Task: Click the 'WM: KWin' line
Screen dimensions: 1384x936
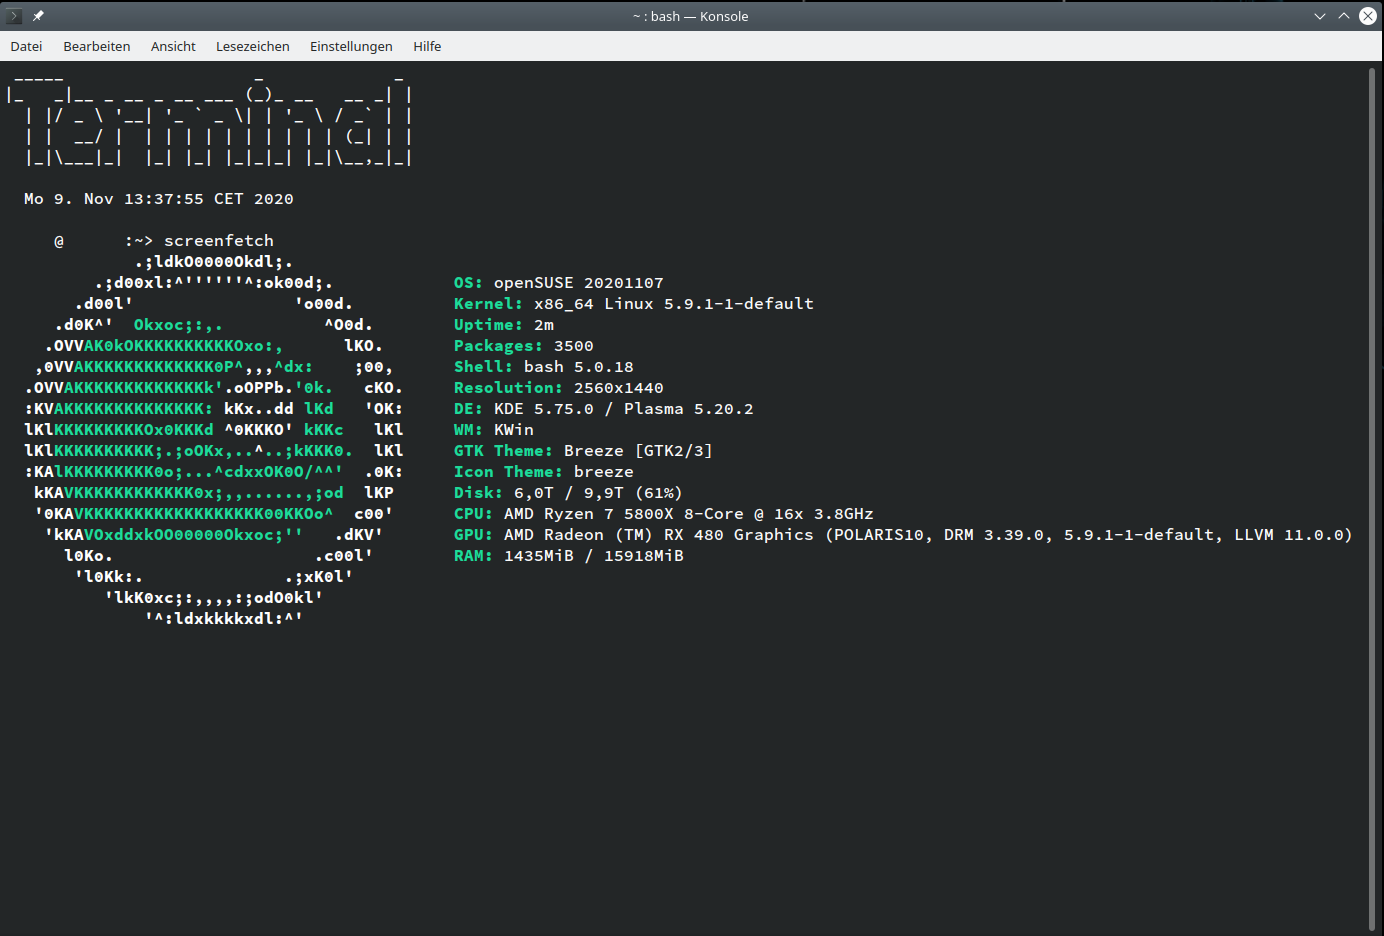Action: 494,430
